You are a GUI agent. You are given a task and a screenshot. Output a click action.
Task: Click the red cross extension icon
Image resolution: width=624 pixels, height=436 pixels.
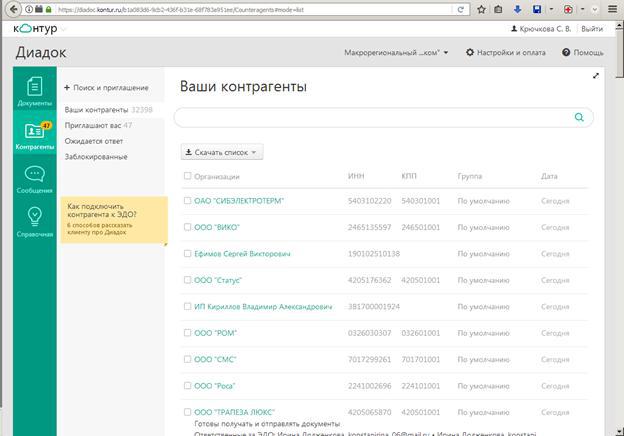click(x=568, y=9)
